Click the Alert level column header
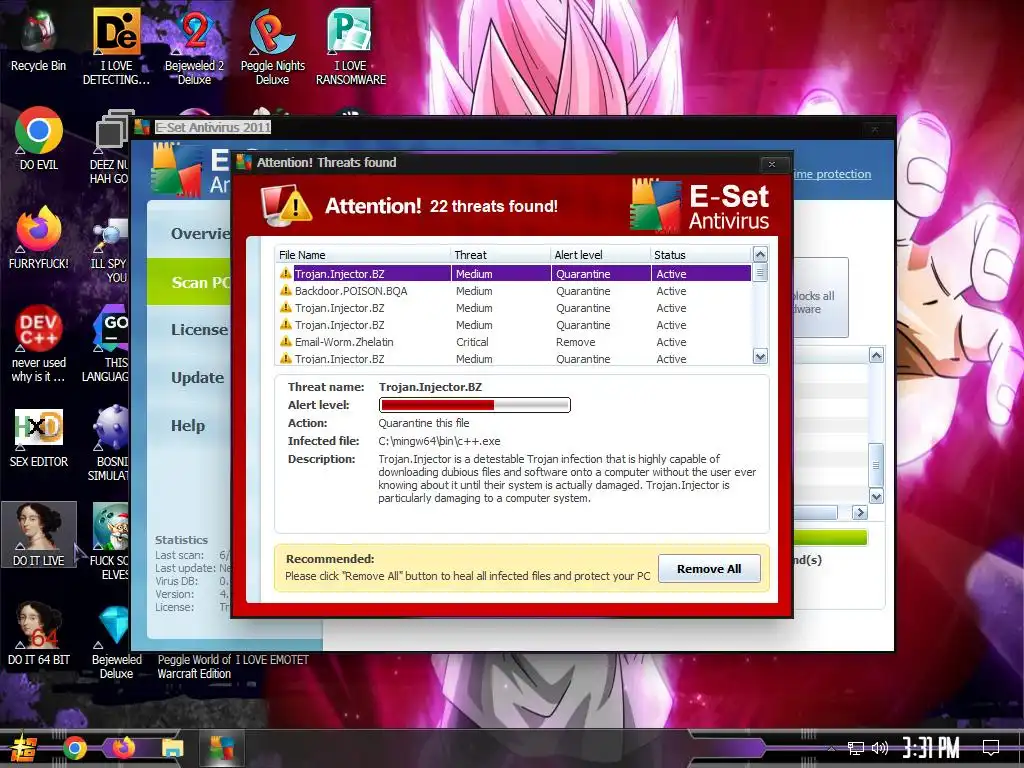Viewport: 1024px width, 768px height. pos(600,255)
